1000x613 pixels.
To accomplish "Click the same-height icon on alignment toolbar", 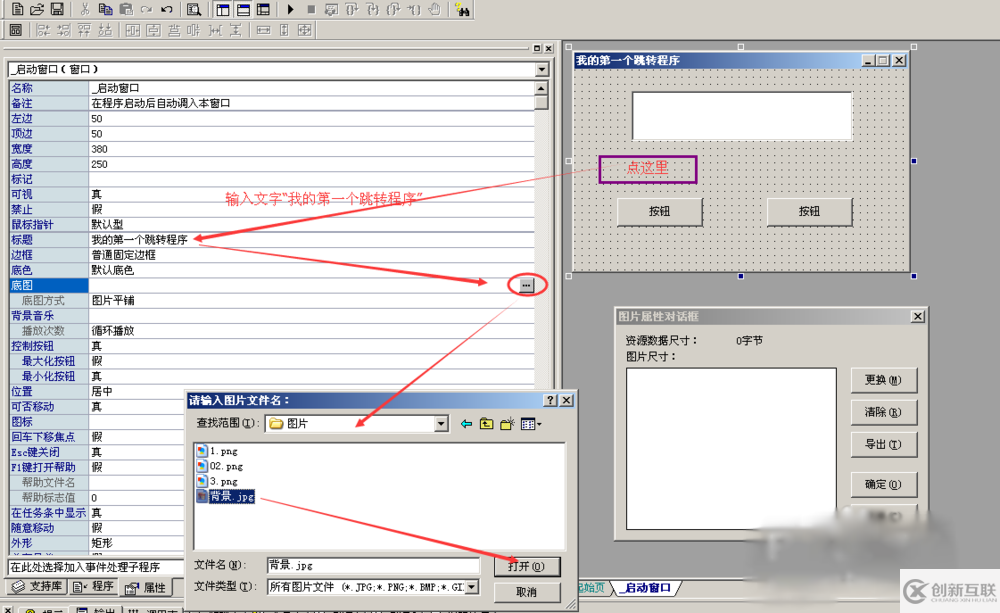I will [x=284, y=30].
